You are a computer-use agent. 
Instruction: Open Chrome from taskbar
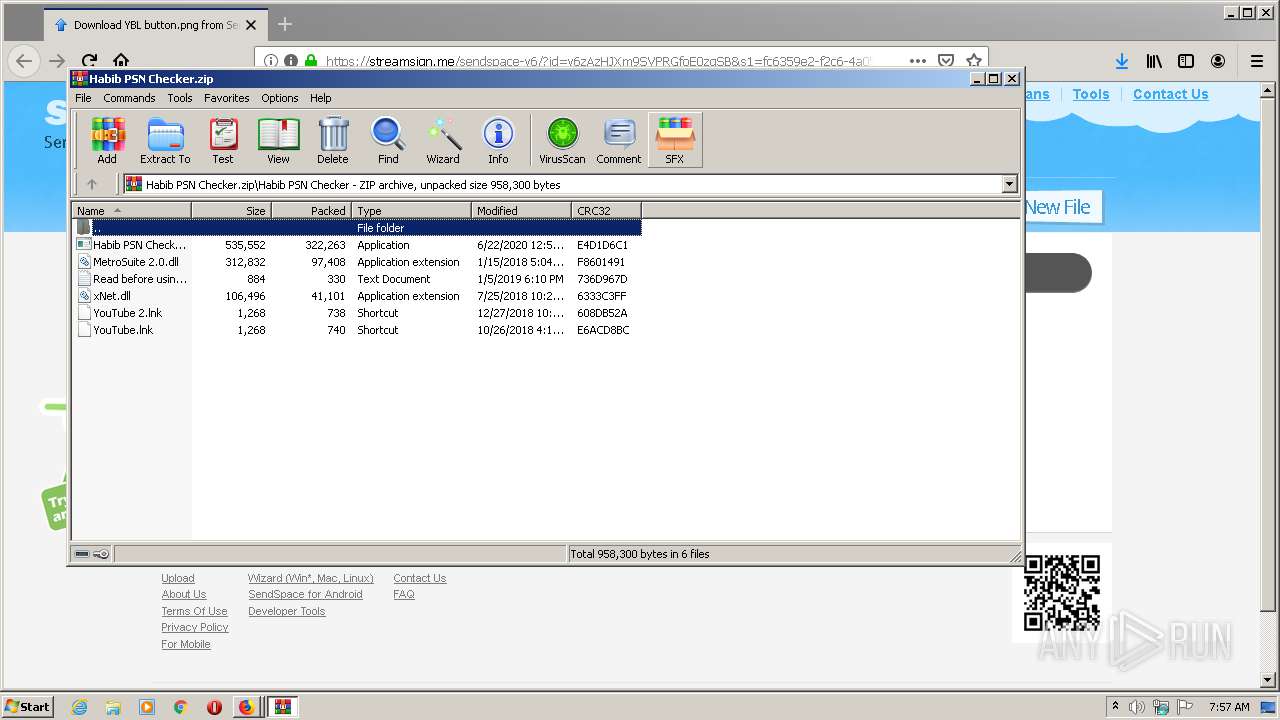(x=181, y=707)
